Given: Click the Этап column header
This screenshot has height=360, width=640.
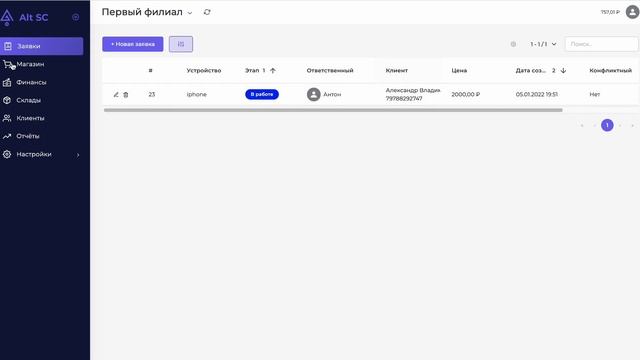Looking at the screenshot, I should click(252, 70).
